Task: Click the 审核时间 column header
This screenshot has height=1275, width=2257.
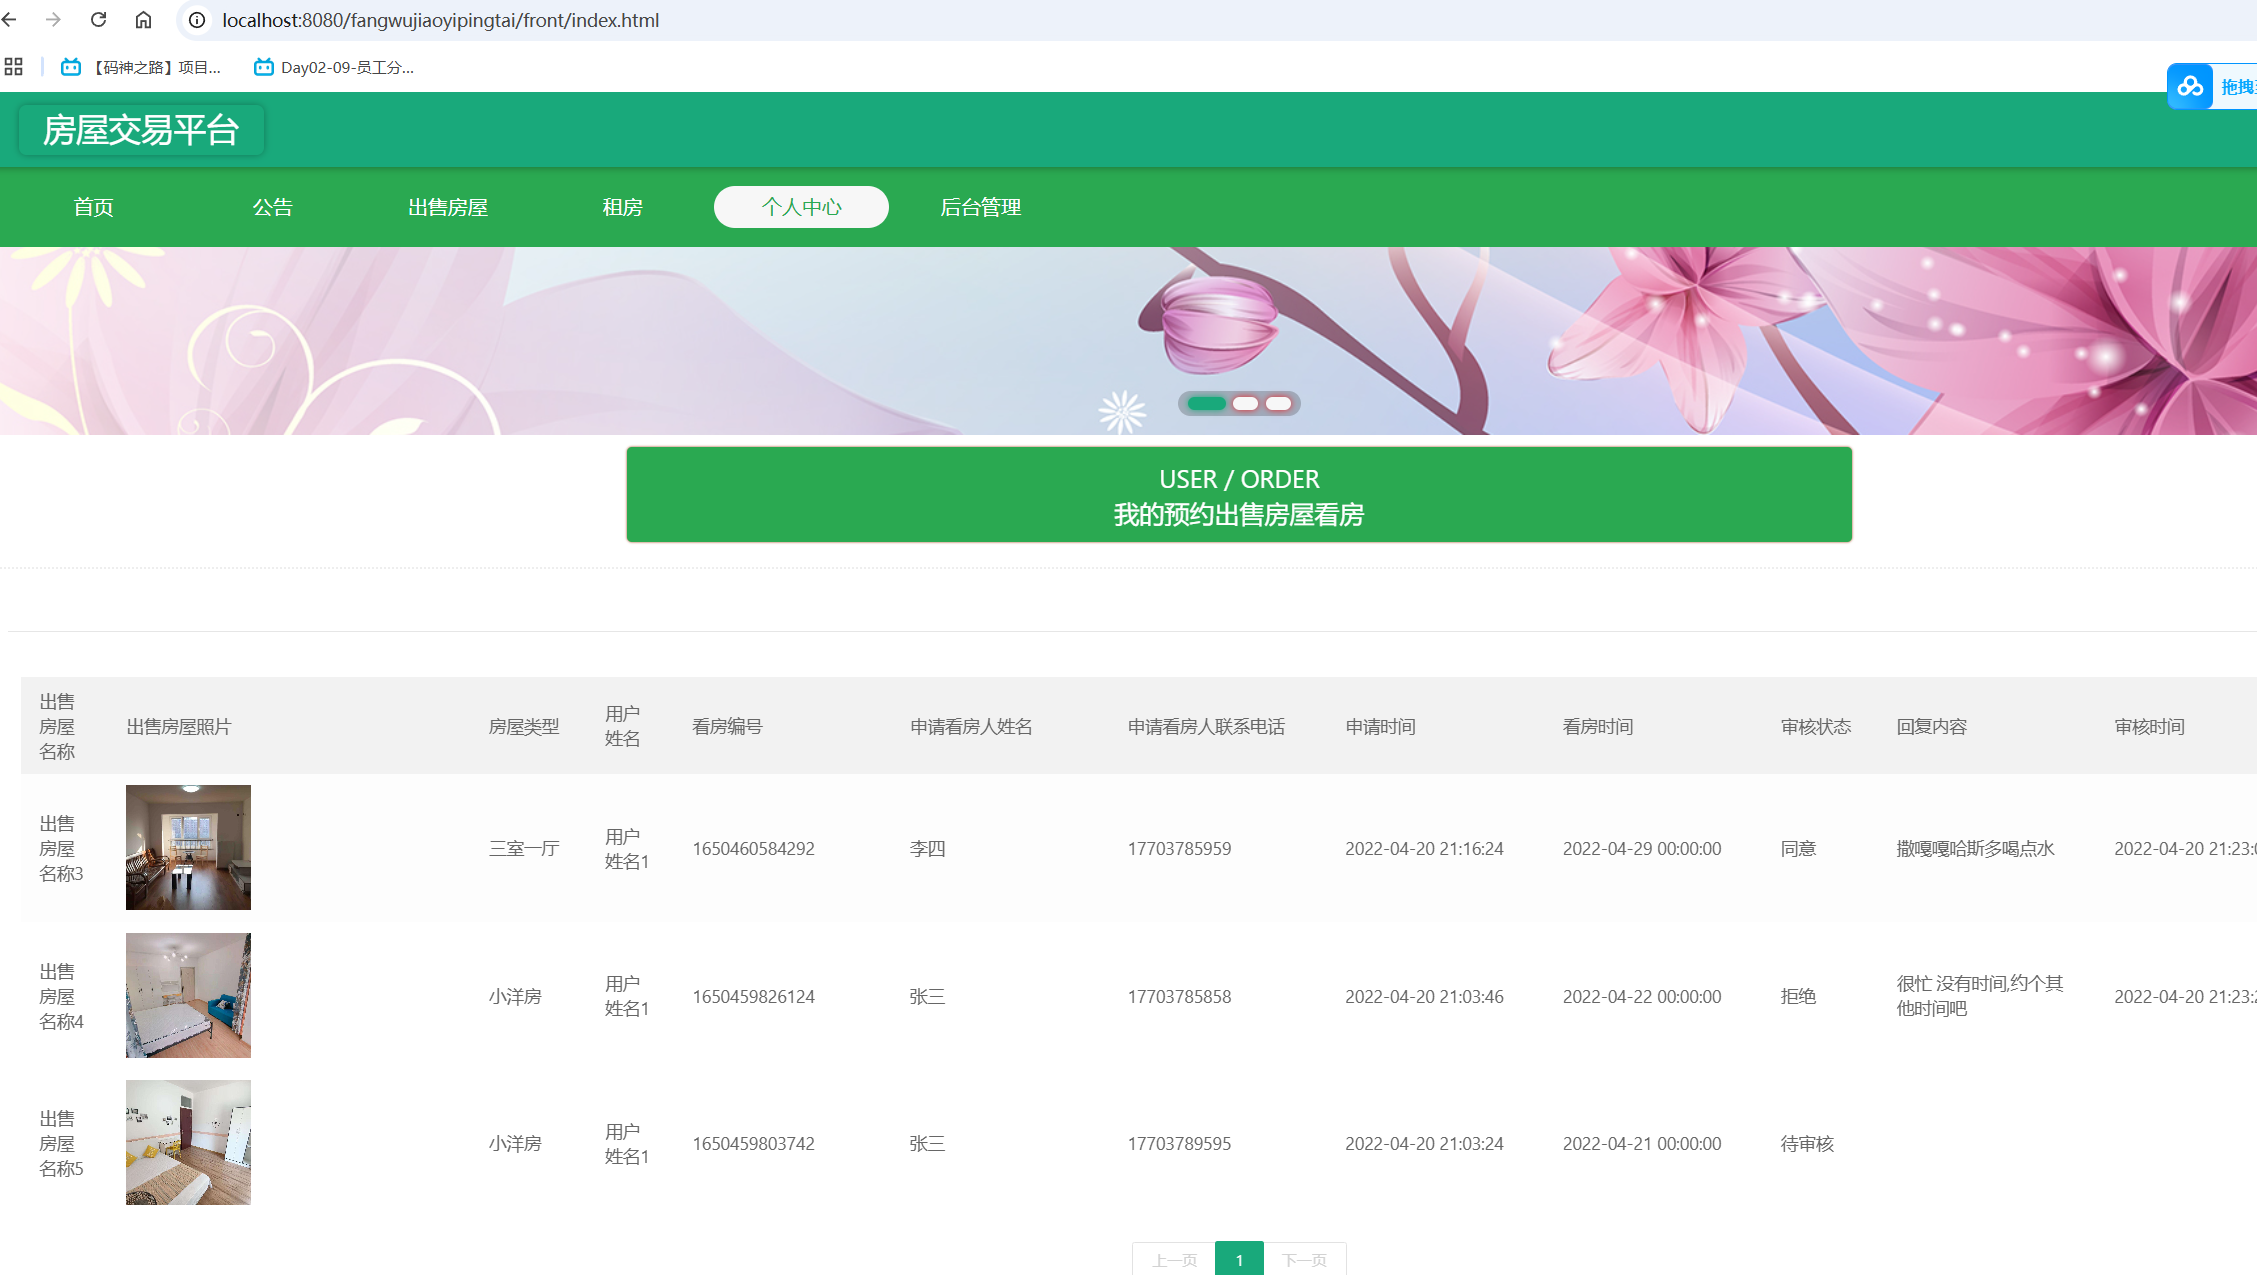Action: 2149,727
